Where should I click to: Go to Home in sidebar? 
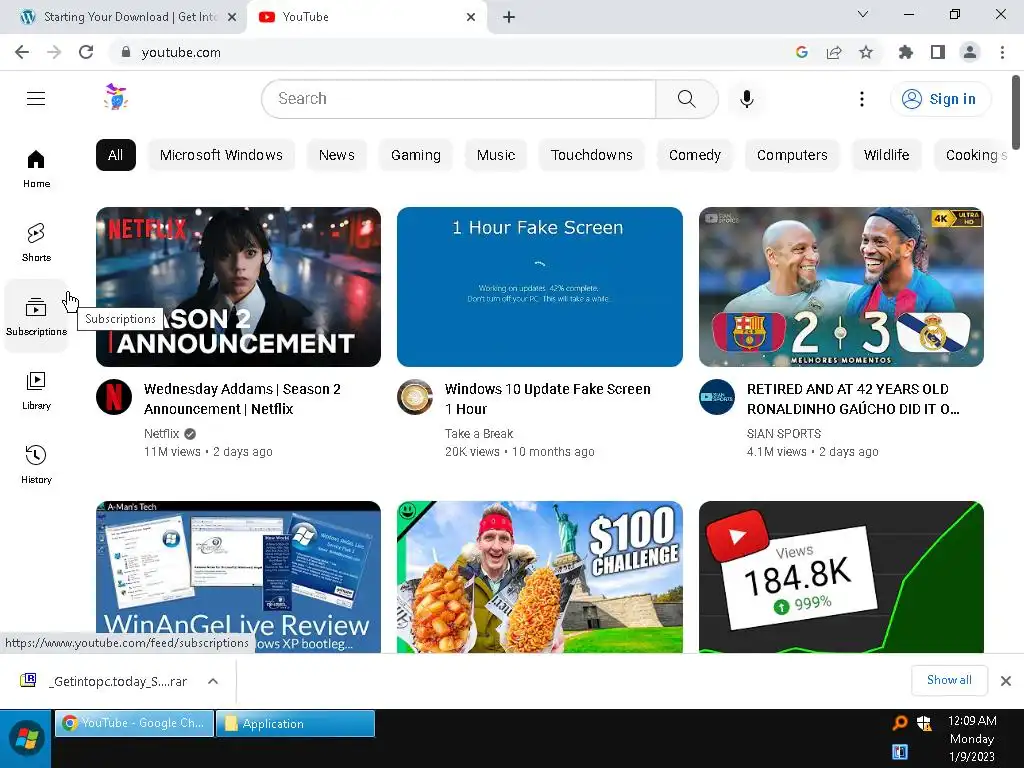pos(37,169)
